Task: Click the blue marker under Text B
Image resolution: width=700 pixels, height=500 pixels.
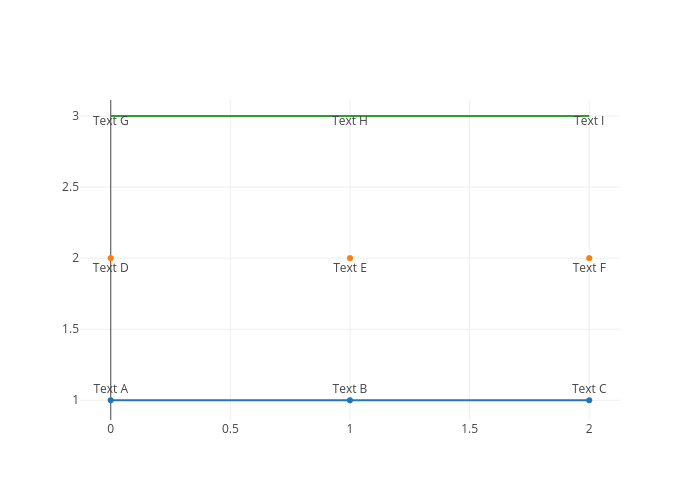Action: 350,400
